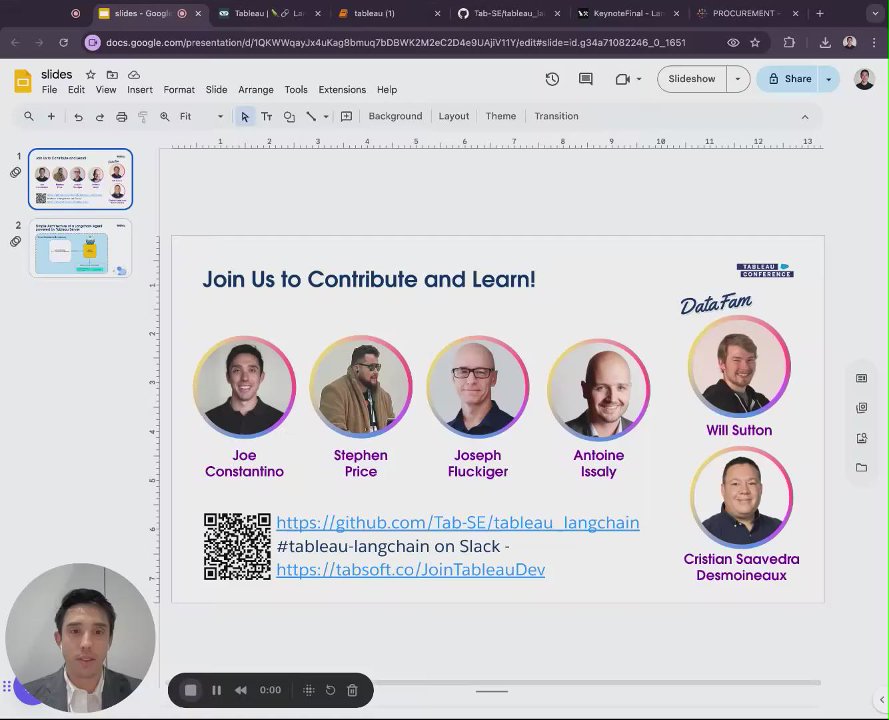Image resolution: width=889 pixels, height=720 pixels.
Task: Open the Extensions menu
Action: pyautogui.click(x=342, y=90)
